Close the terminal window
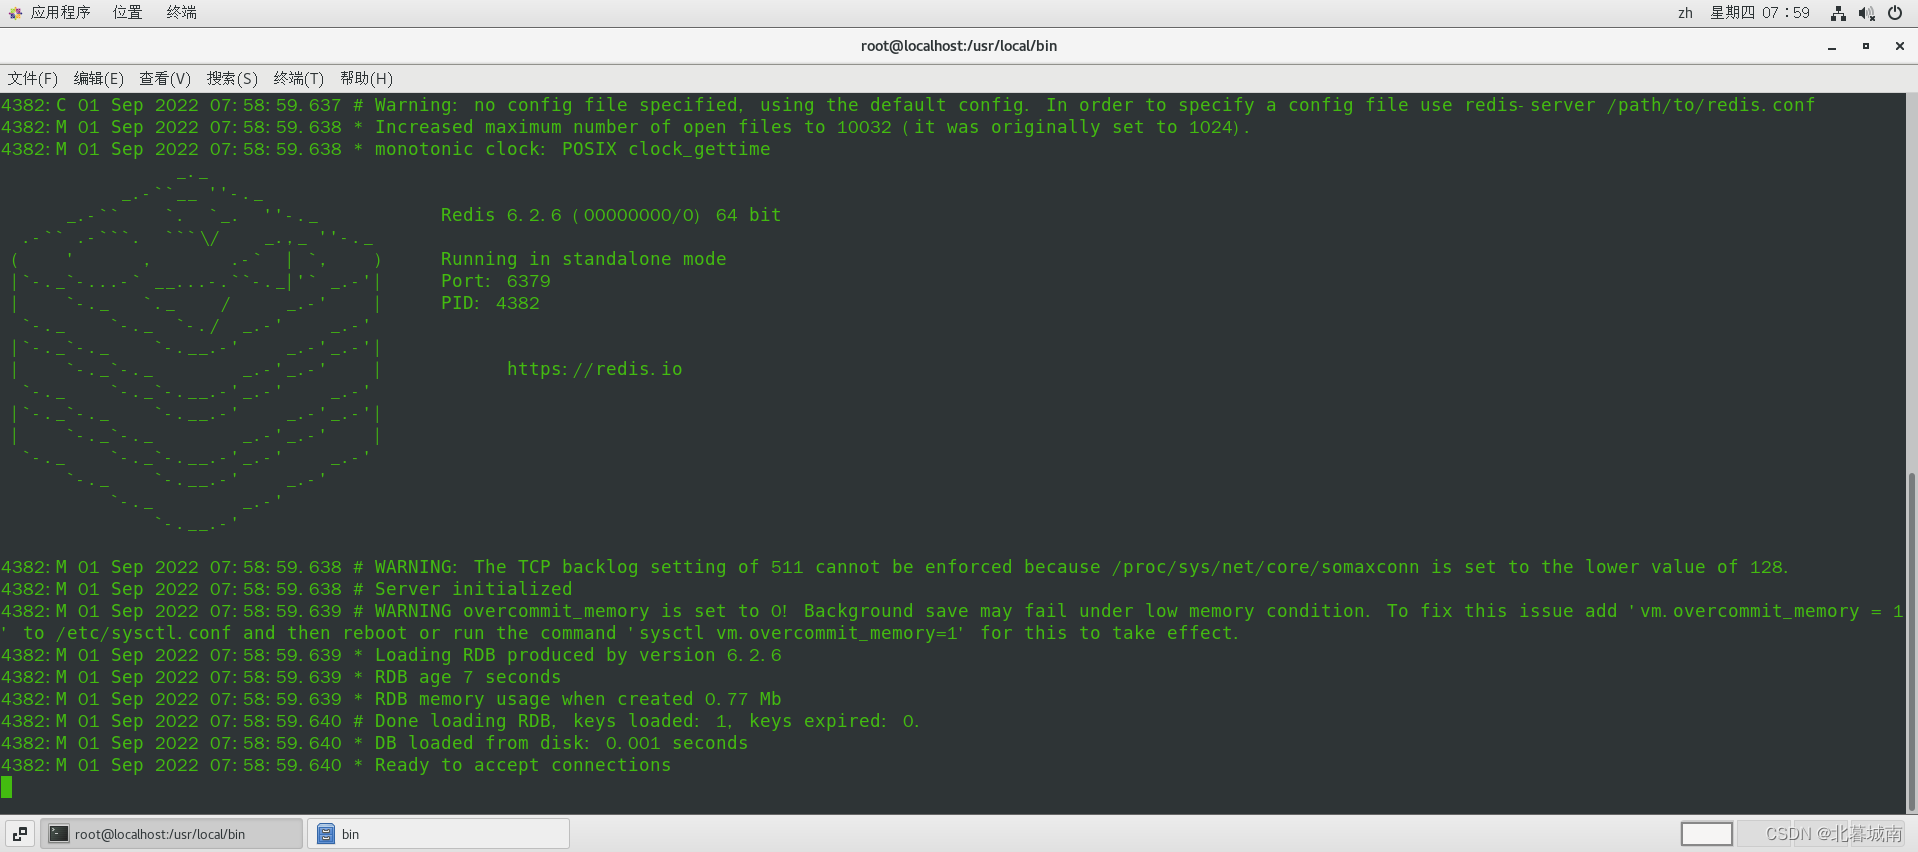The image size is (1918, 852). click(1899, 46)
